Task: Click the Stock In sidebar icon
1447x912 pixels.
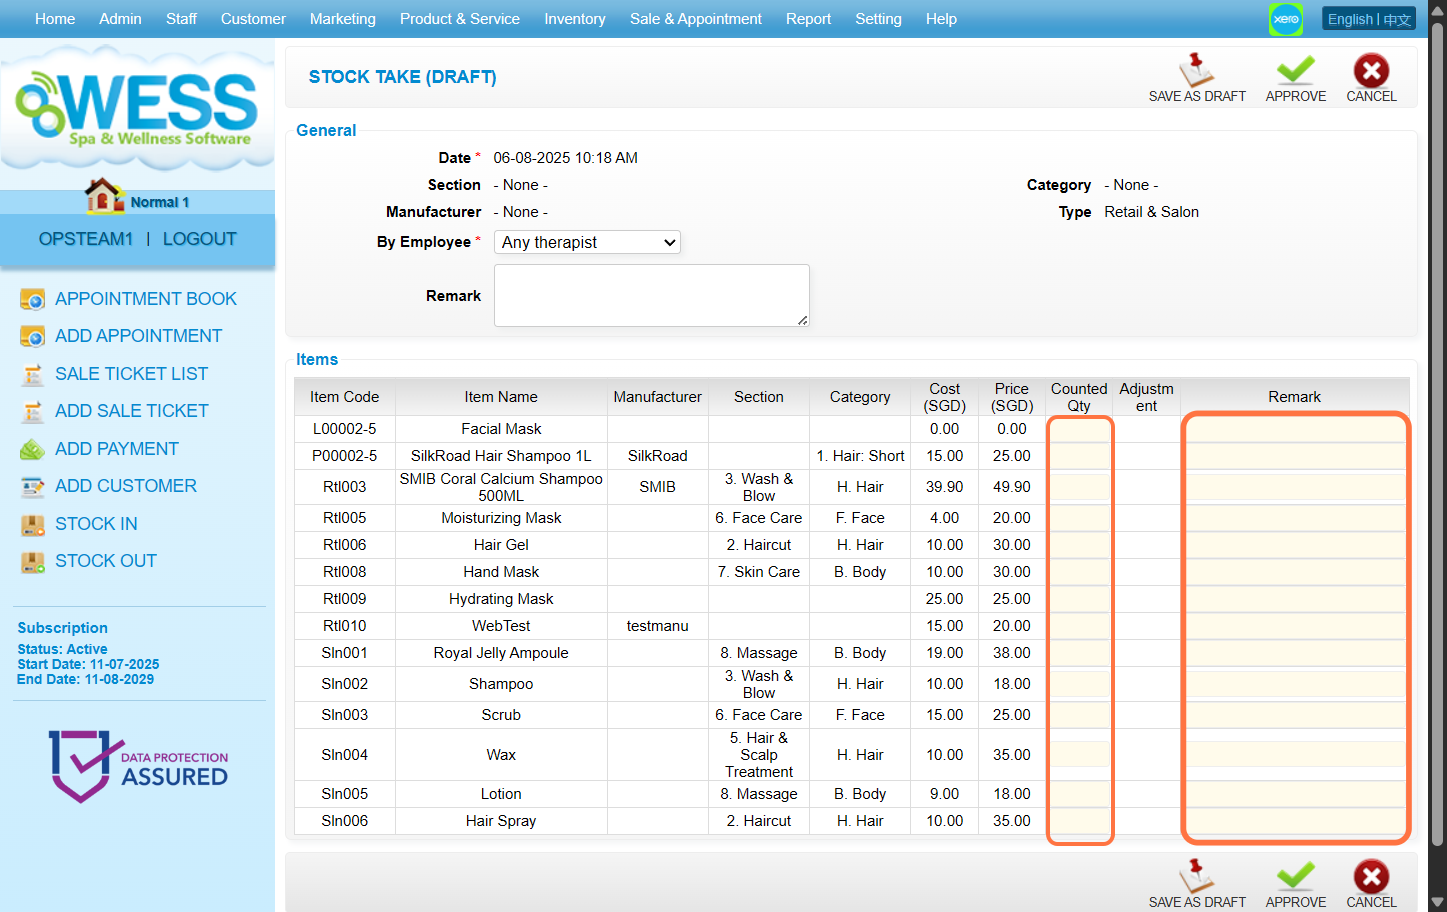Action: 33,524
